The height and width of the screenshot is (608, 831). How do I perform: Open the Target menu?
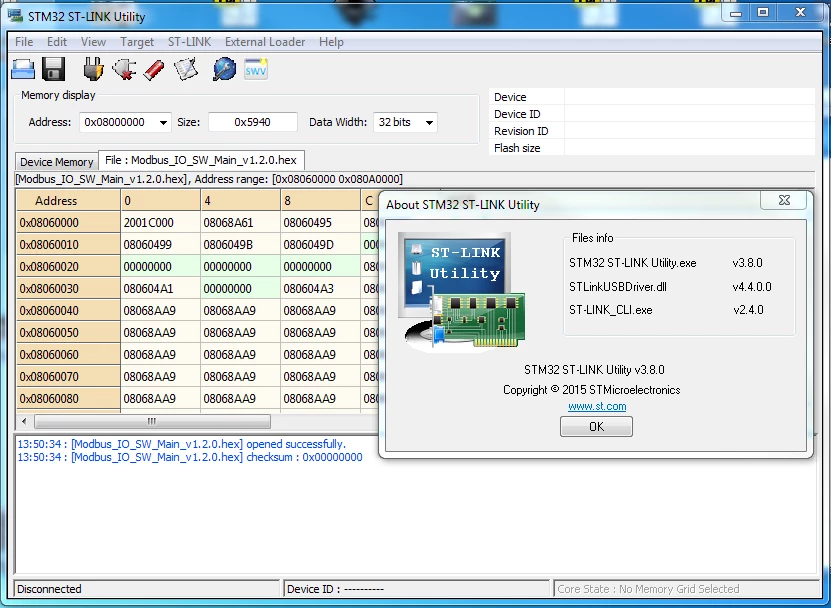(x=136, y=42)
